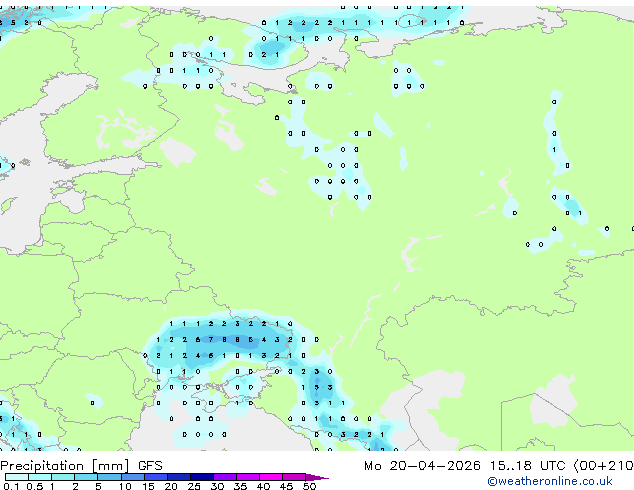Click the 2–5 mm legend swatch
The width and height of the screenshot is (634, 490).
tap(86, 477)
